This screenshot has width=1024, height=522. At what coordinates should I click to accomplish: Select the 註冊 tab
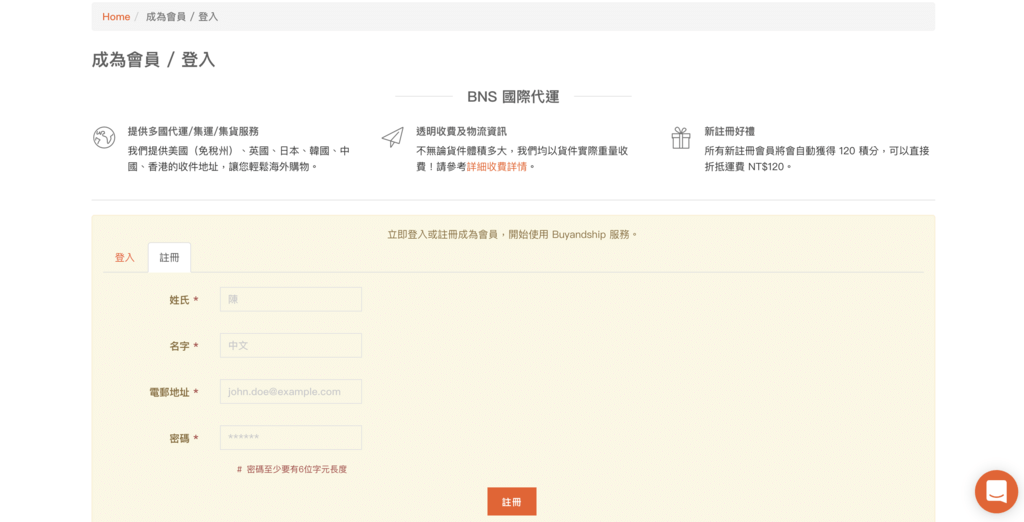click(169, 257)
